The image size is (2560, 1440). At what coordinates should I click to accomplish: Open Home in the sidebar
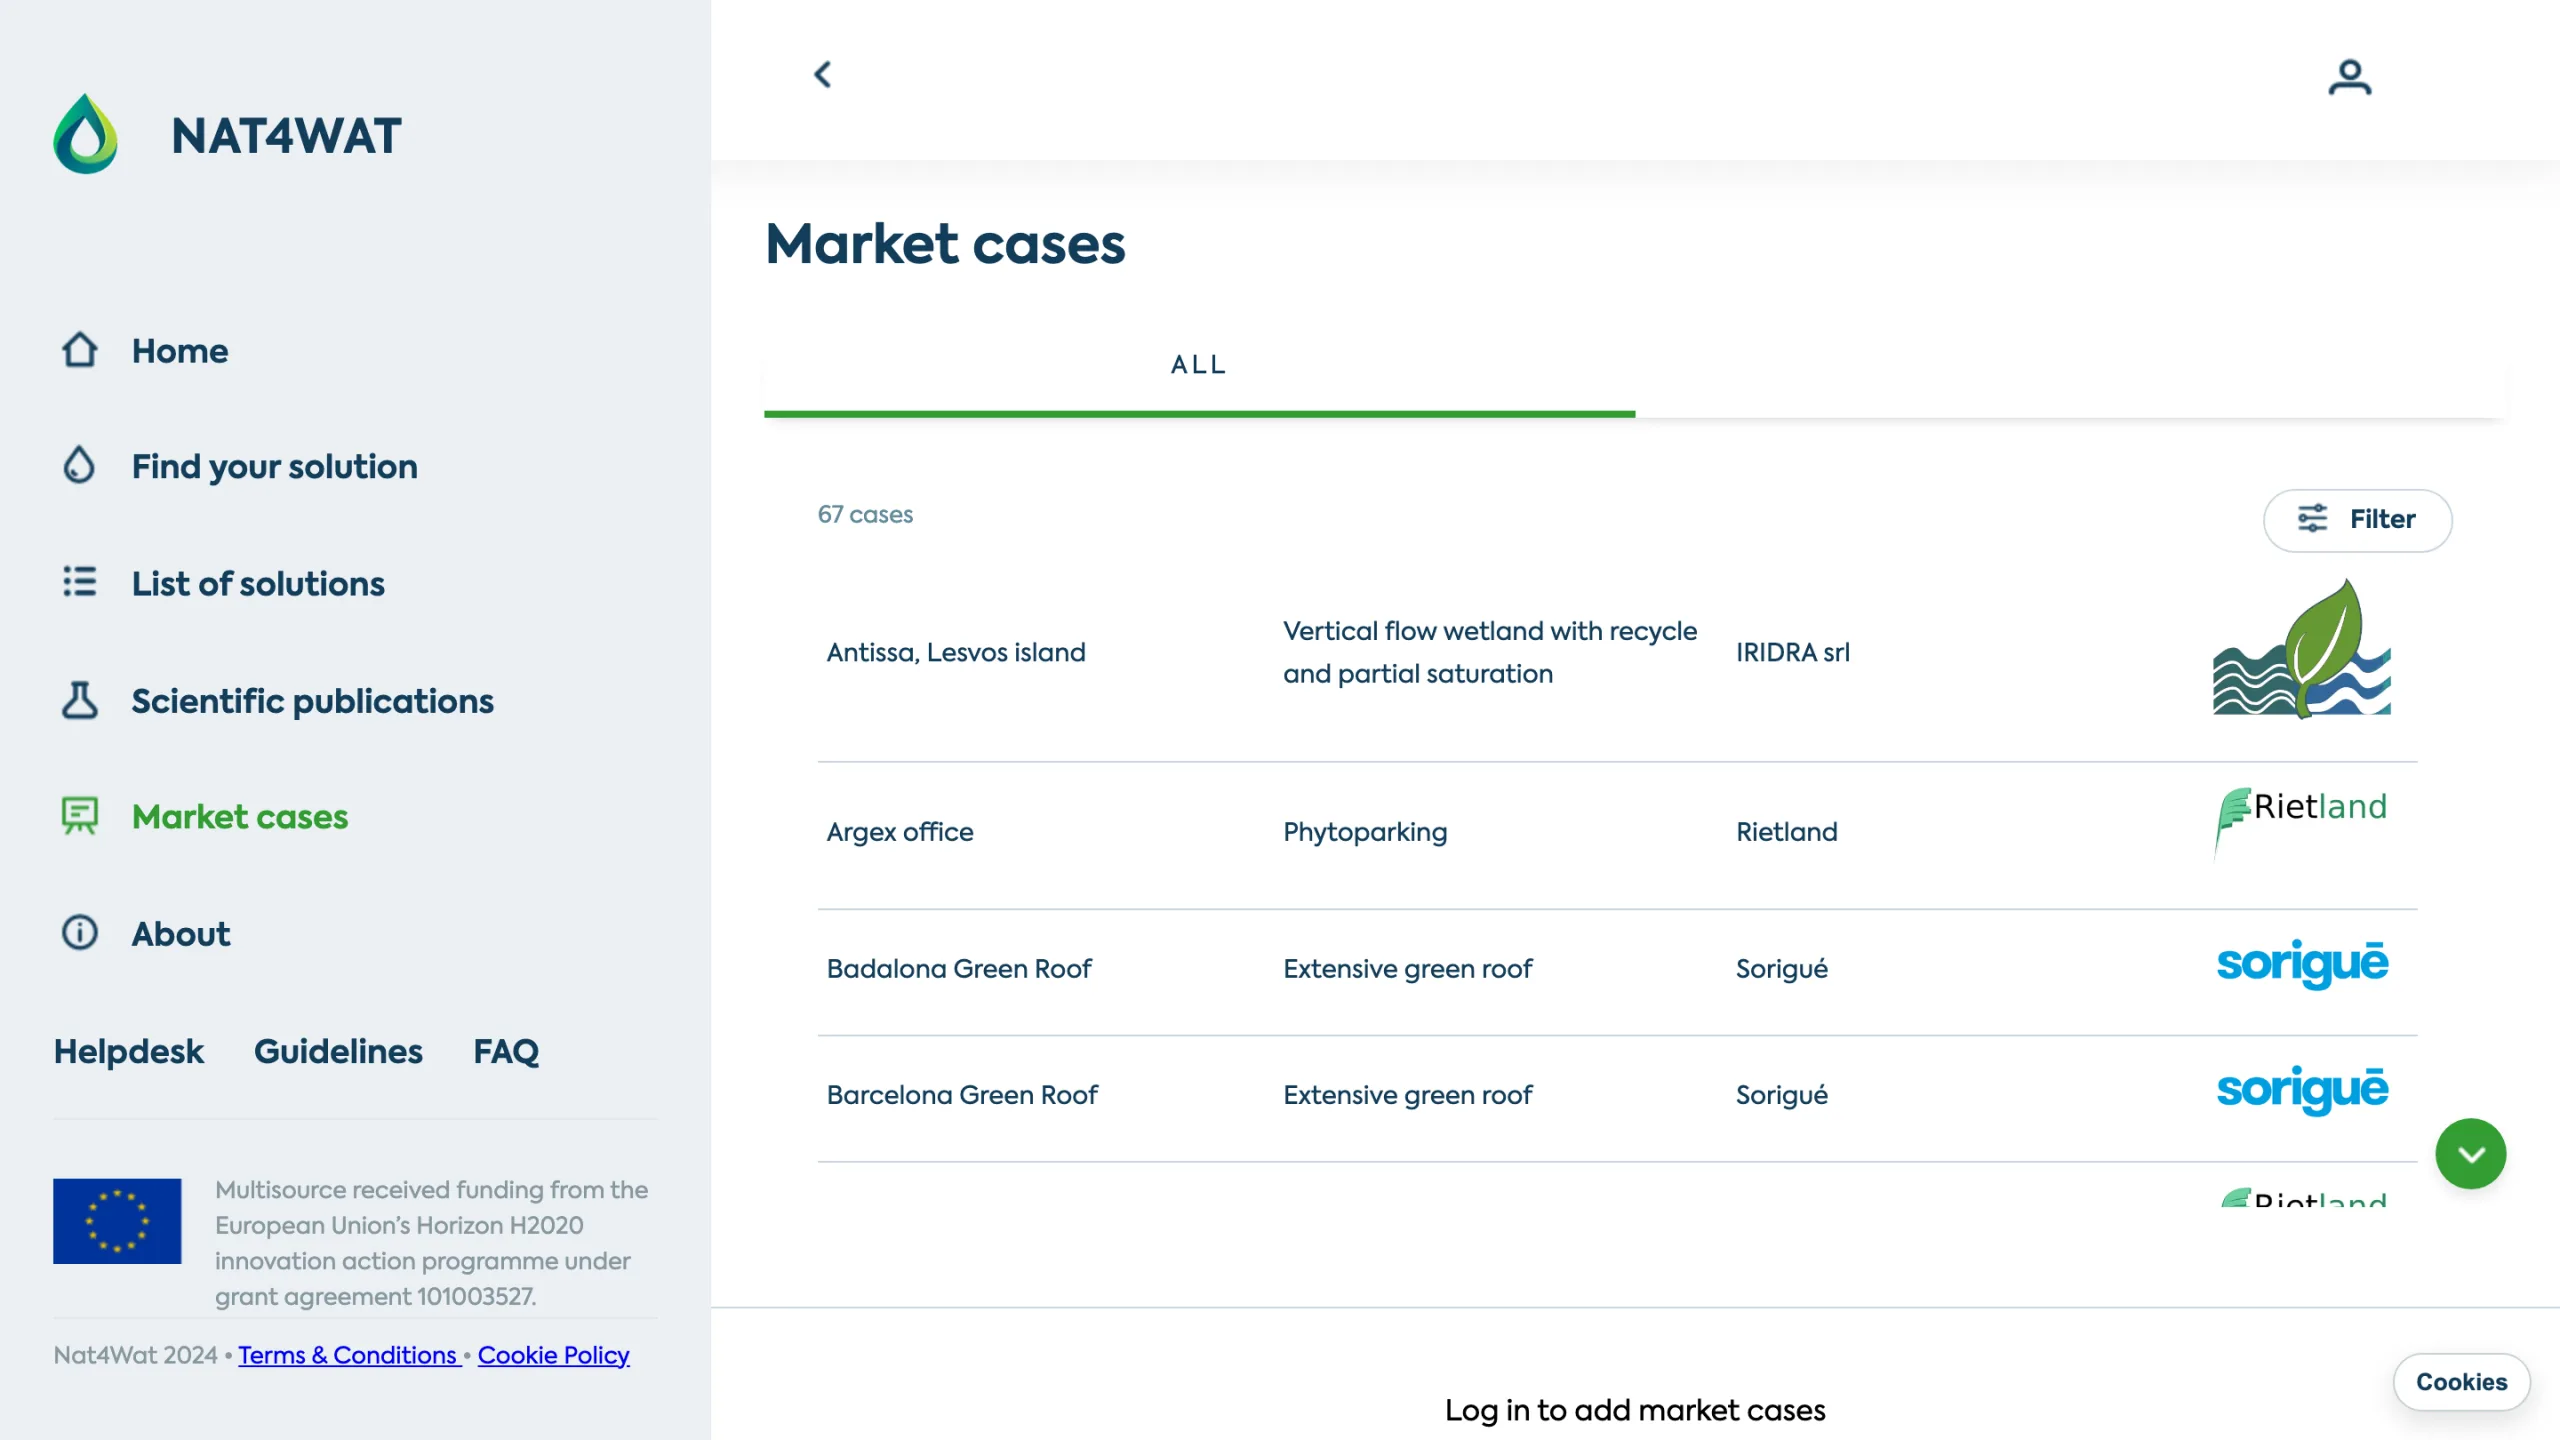[180, 351]
